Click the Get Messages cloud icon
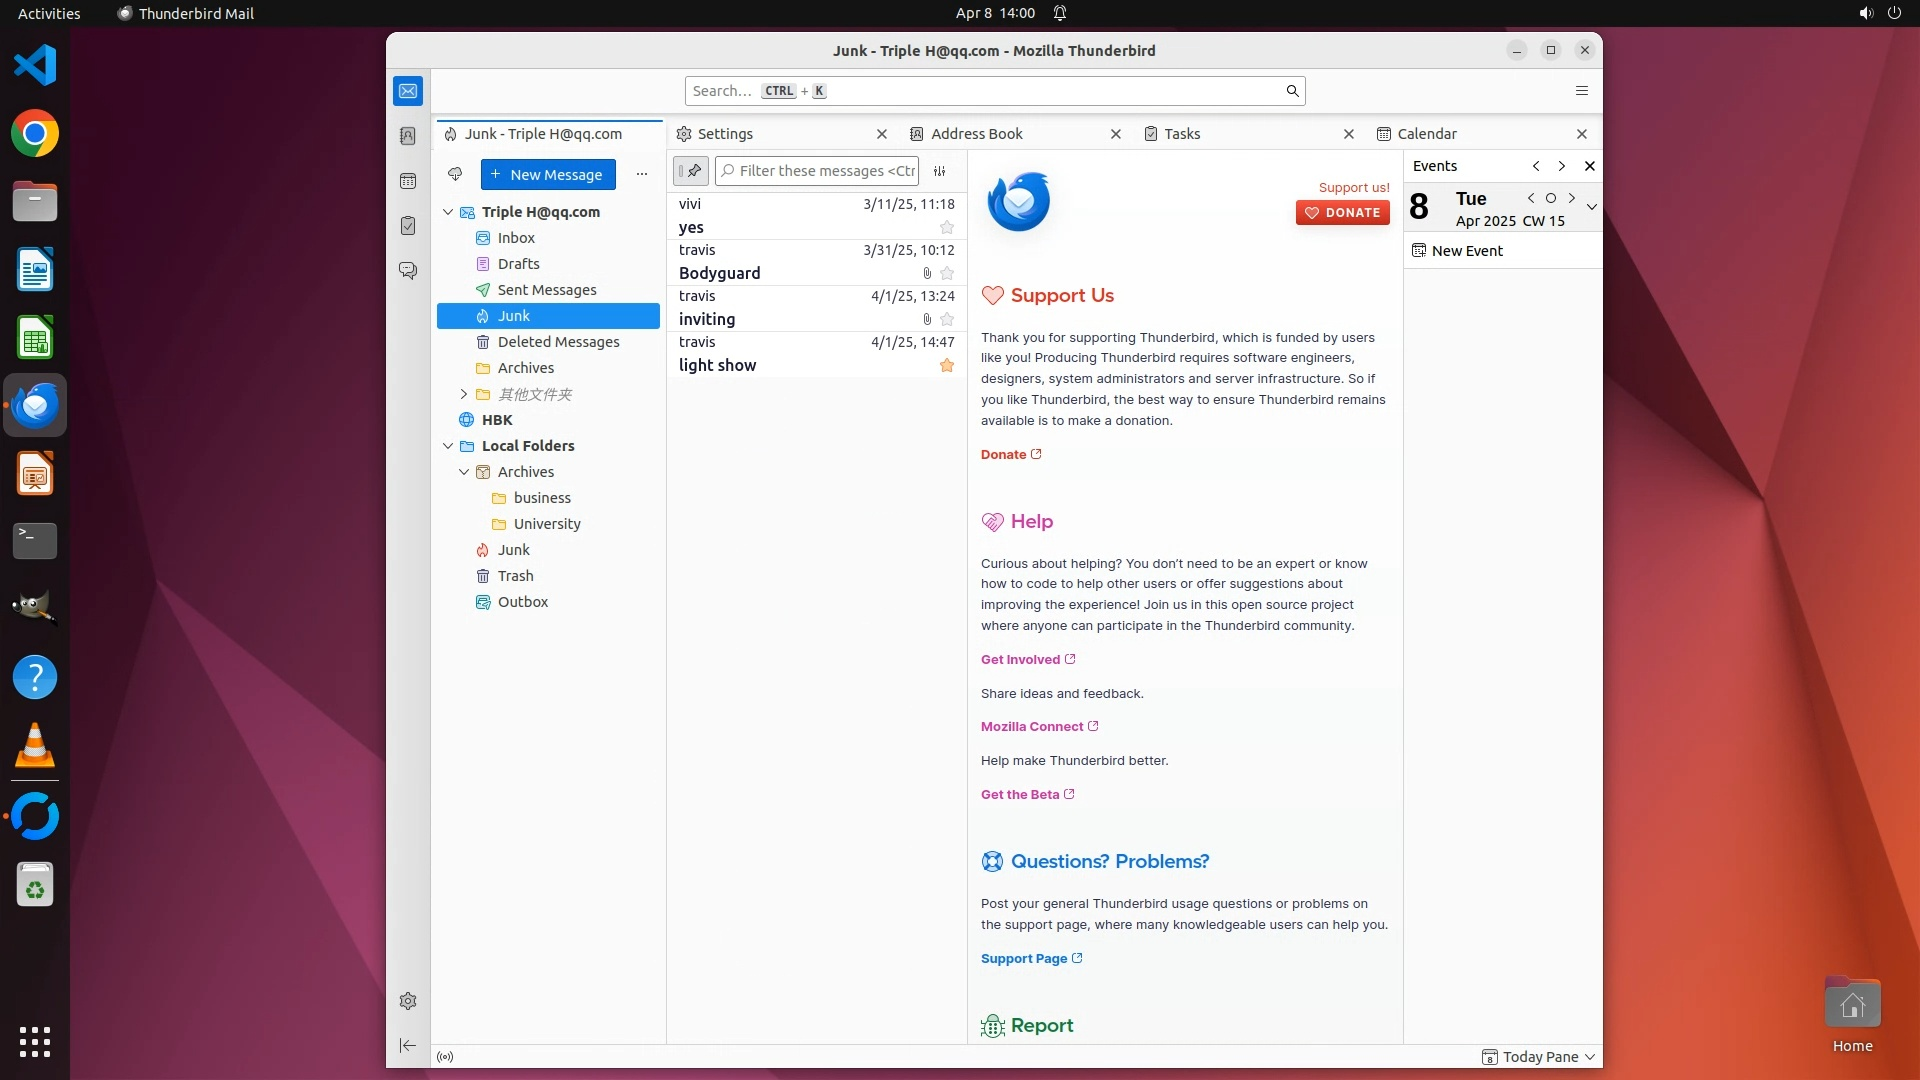The image size is (1920, 1080). click(x=455, y=174)
